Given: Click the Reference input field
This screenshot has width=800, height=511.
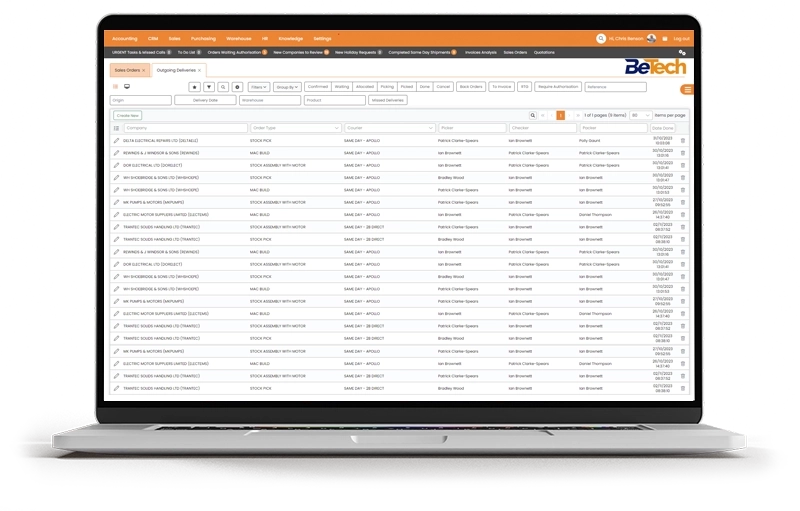Looking at the screenshot, I should click(616, 87).
